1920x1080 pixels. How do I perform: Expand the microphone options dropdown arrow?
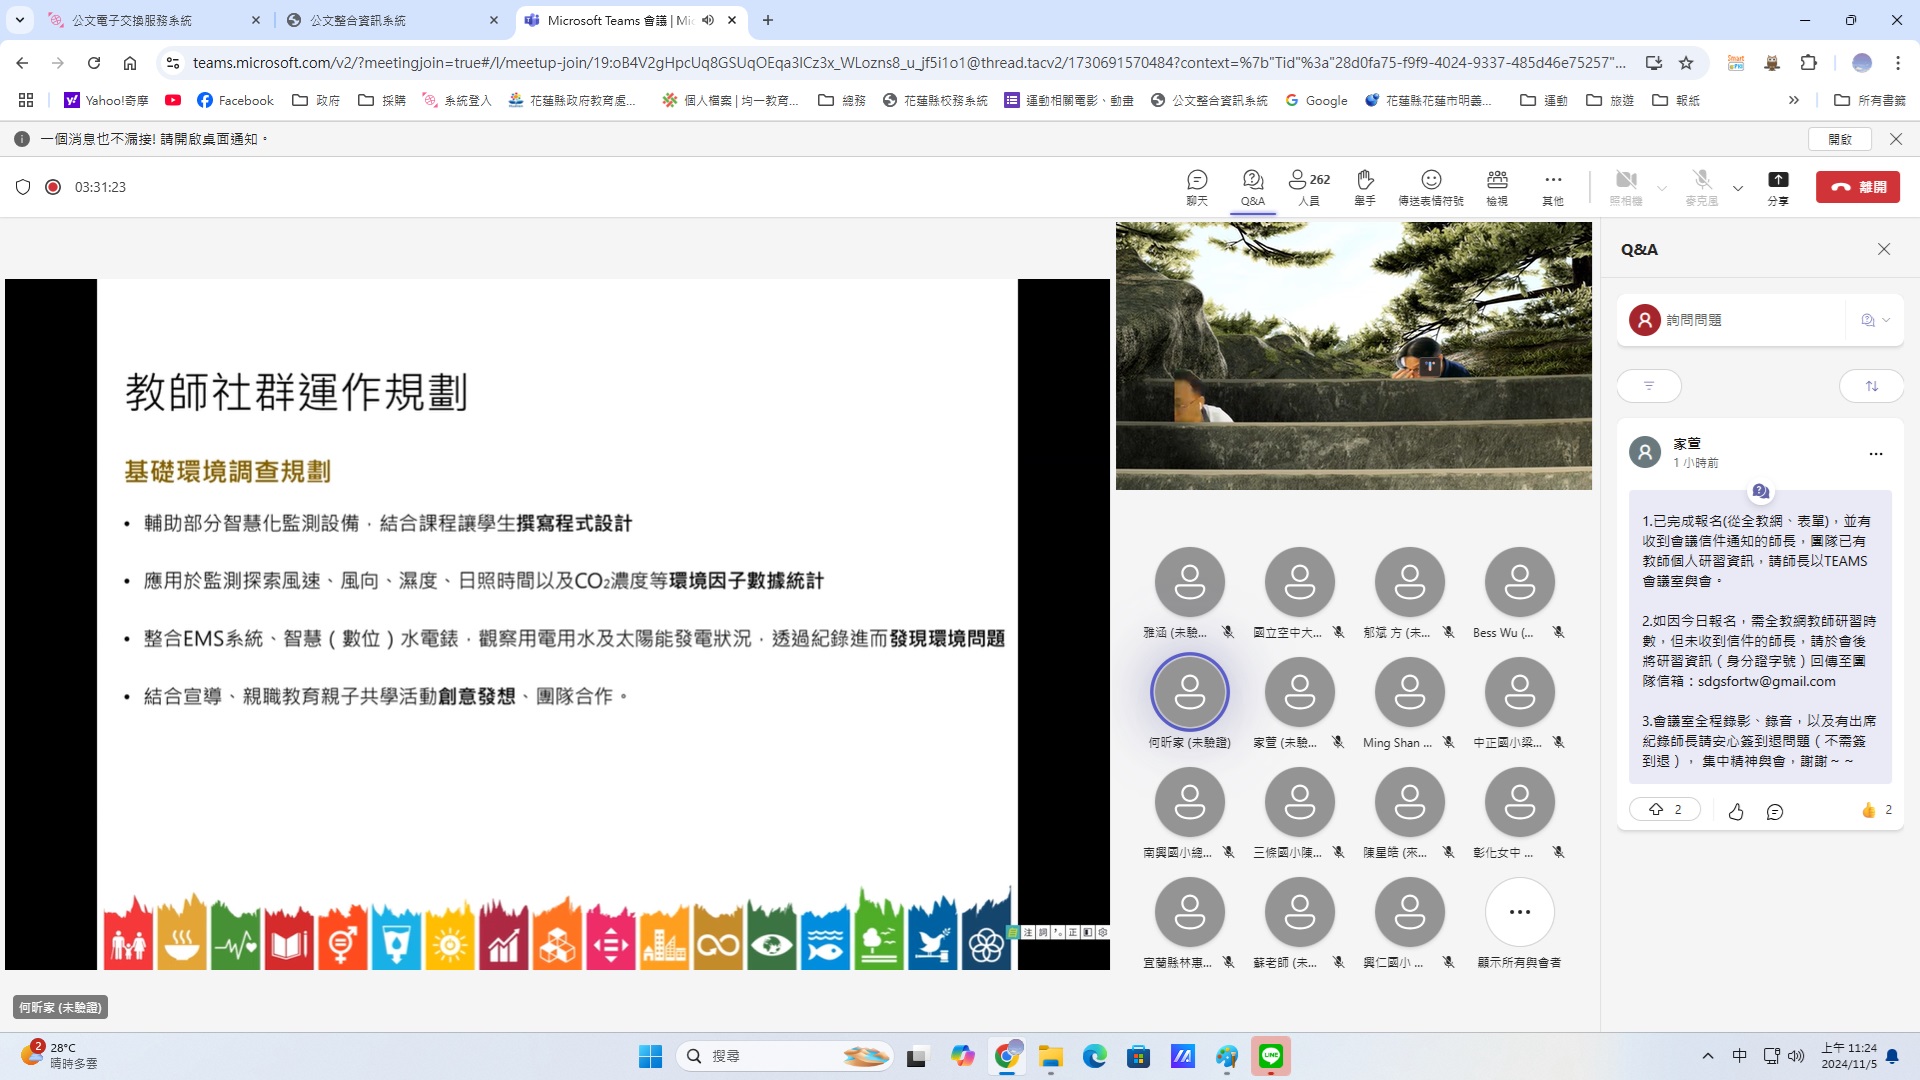pyautogui.click(x=1738, y=188)
